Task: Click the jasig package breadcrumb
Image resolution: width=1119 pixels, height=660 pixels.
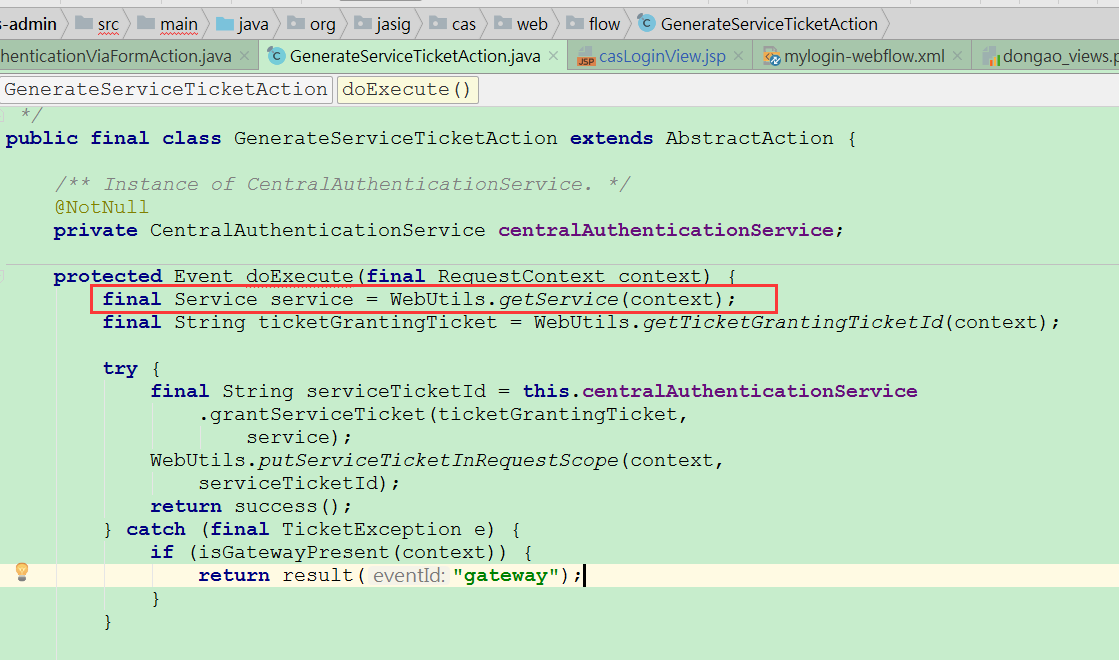Action: click(383, 24)
